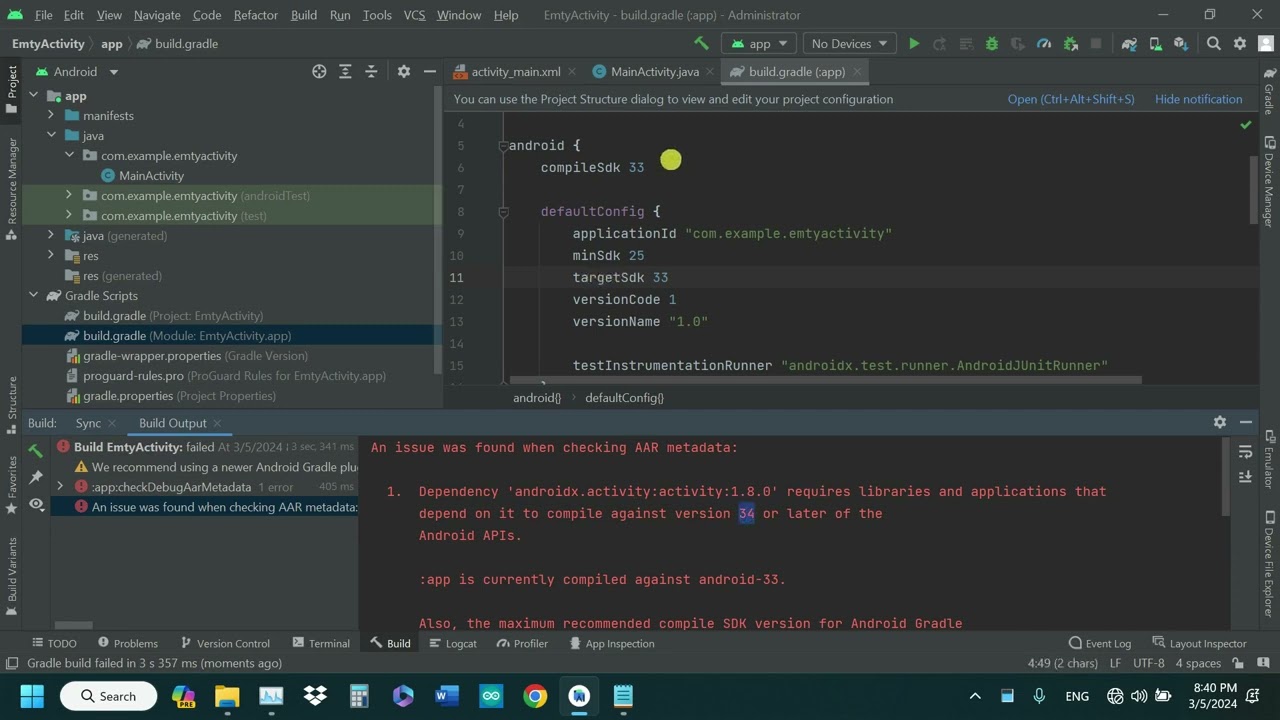Click the quick access square icon in status bar
1280x720 pixels.
click(x=11, y=663)
